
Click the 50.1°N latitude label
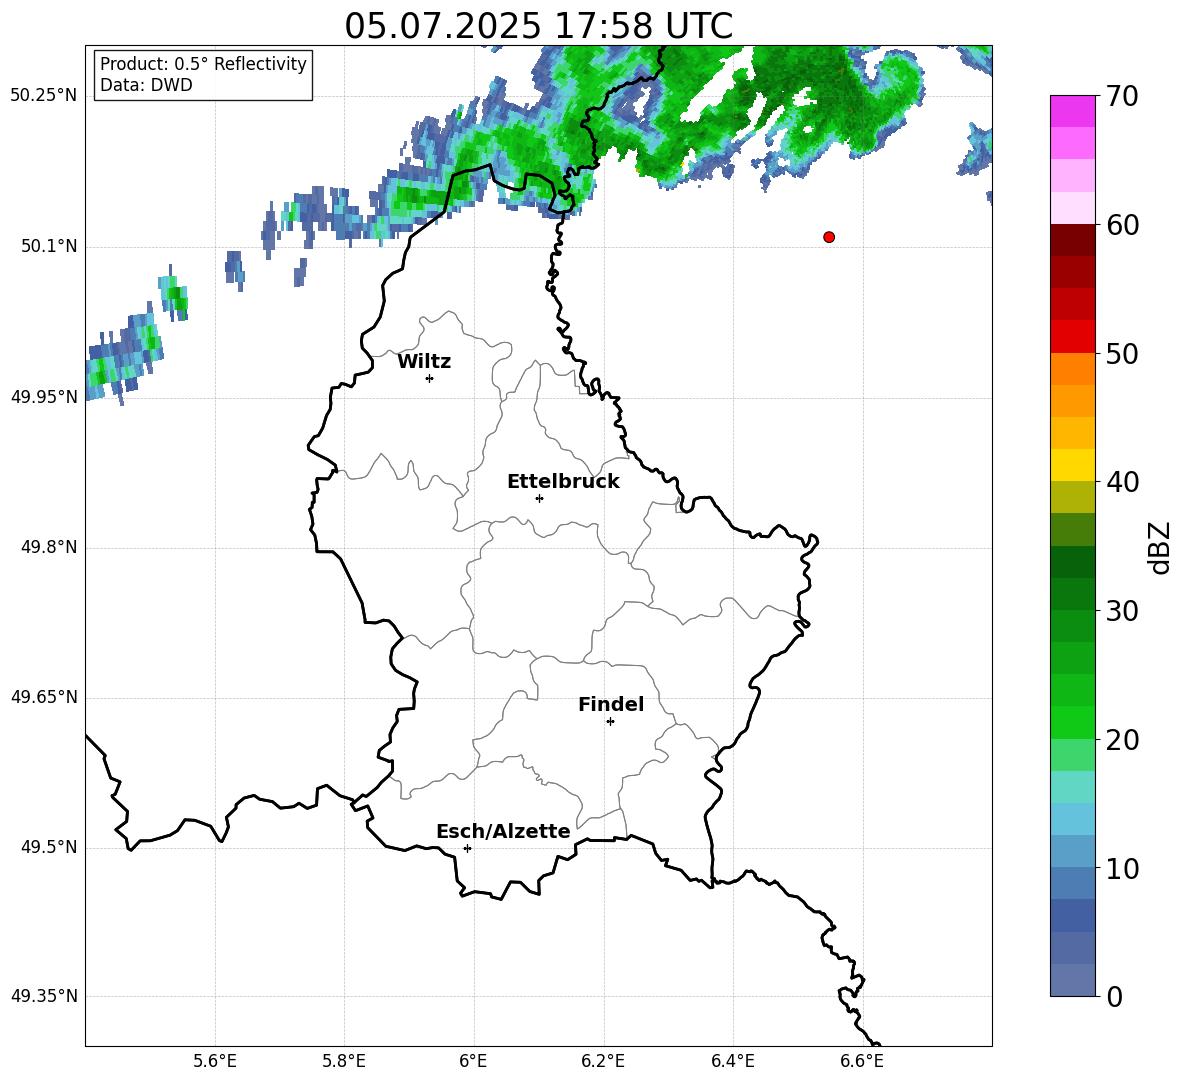point(49,247)
